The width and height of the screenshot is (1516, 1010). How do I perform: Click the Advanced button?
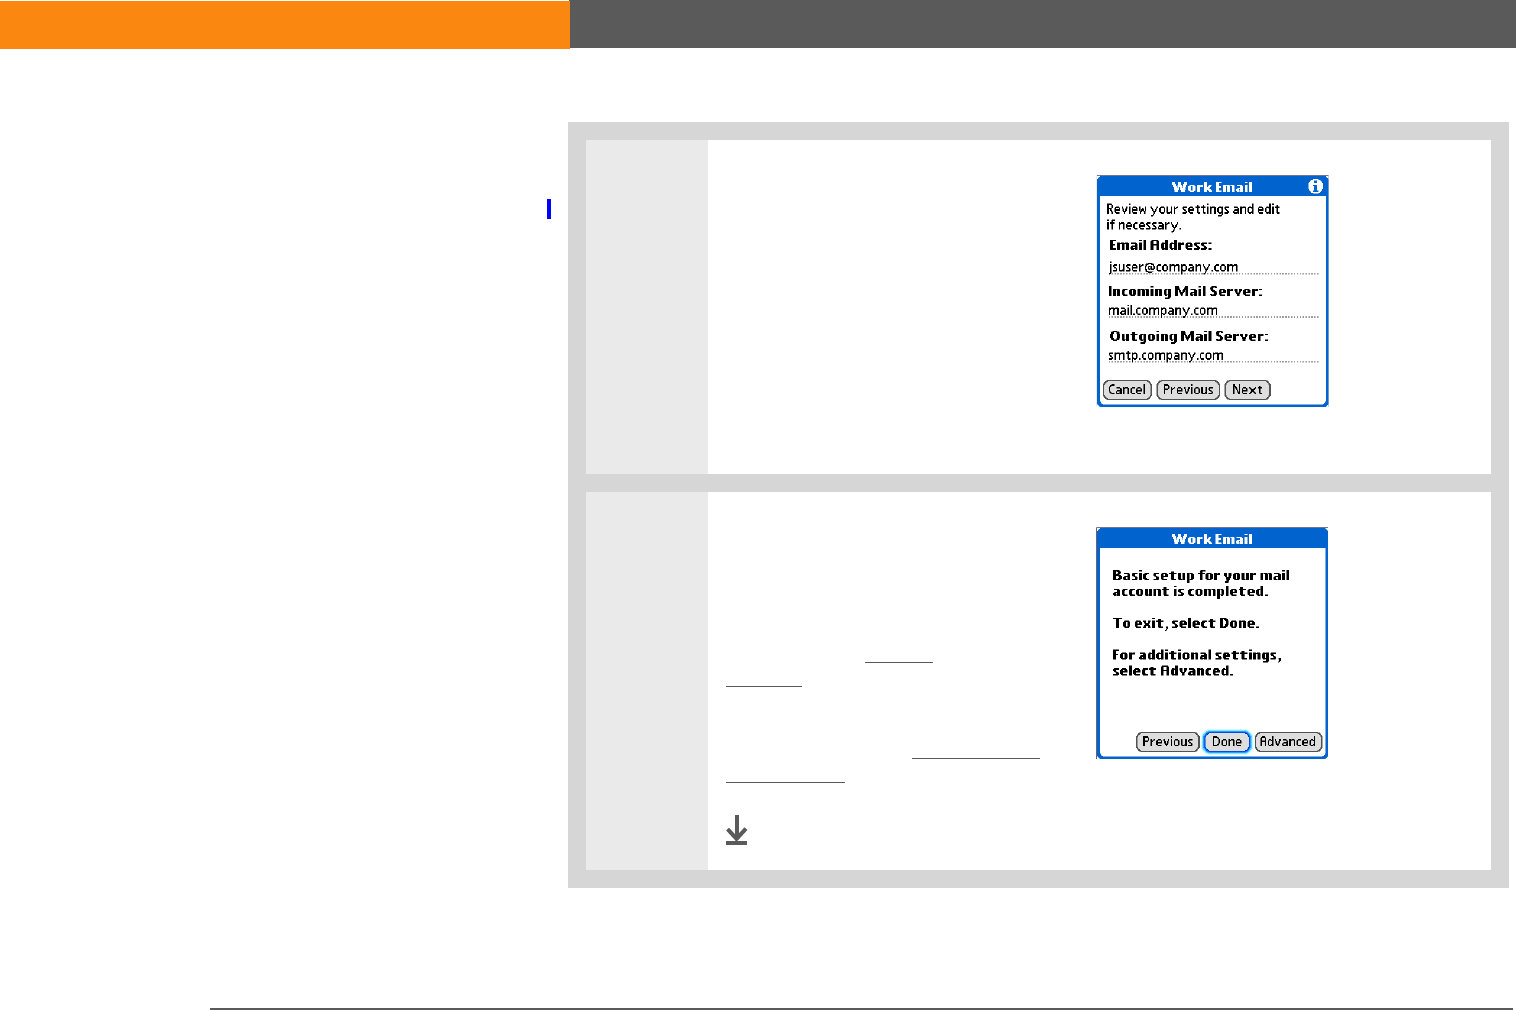pyautogui.click(x=1288, y=742)
